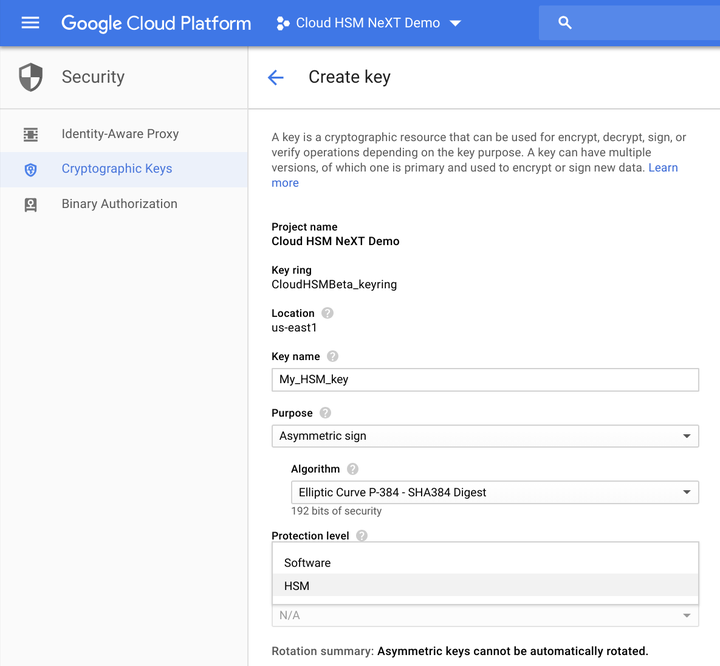Image resolution: width=720 pixels, height=666 pixels.
Task: Click the project hexagon icon beside Cloud HSM NeXT Demo
Action: (283, 23)
